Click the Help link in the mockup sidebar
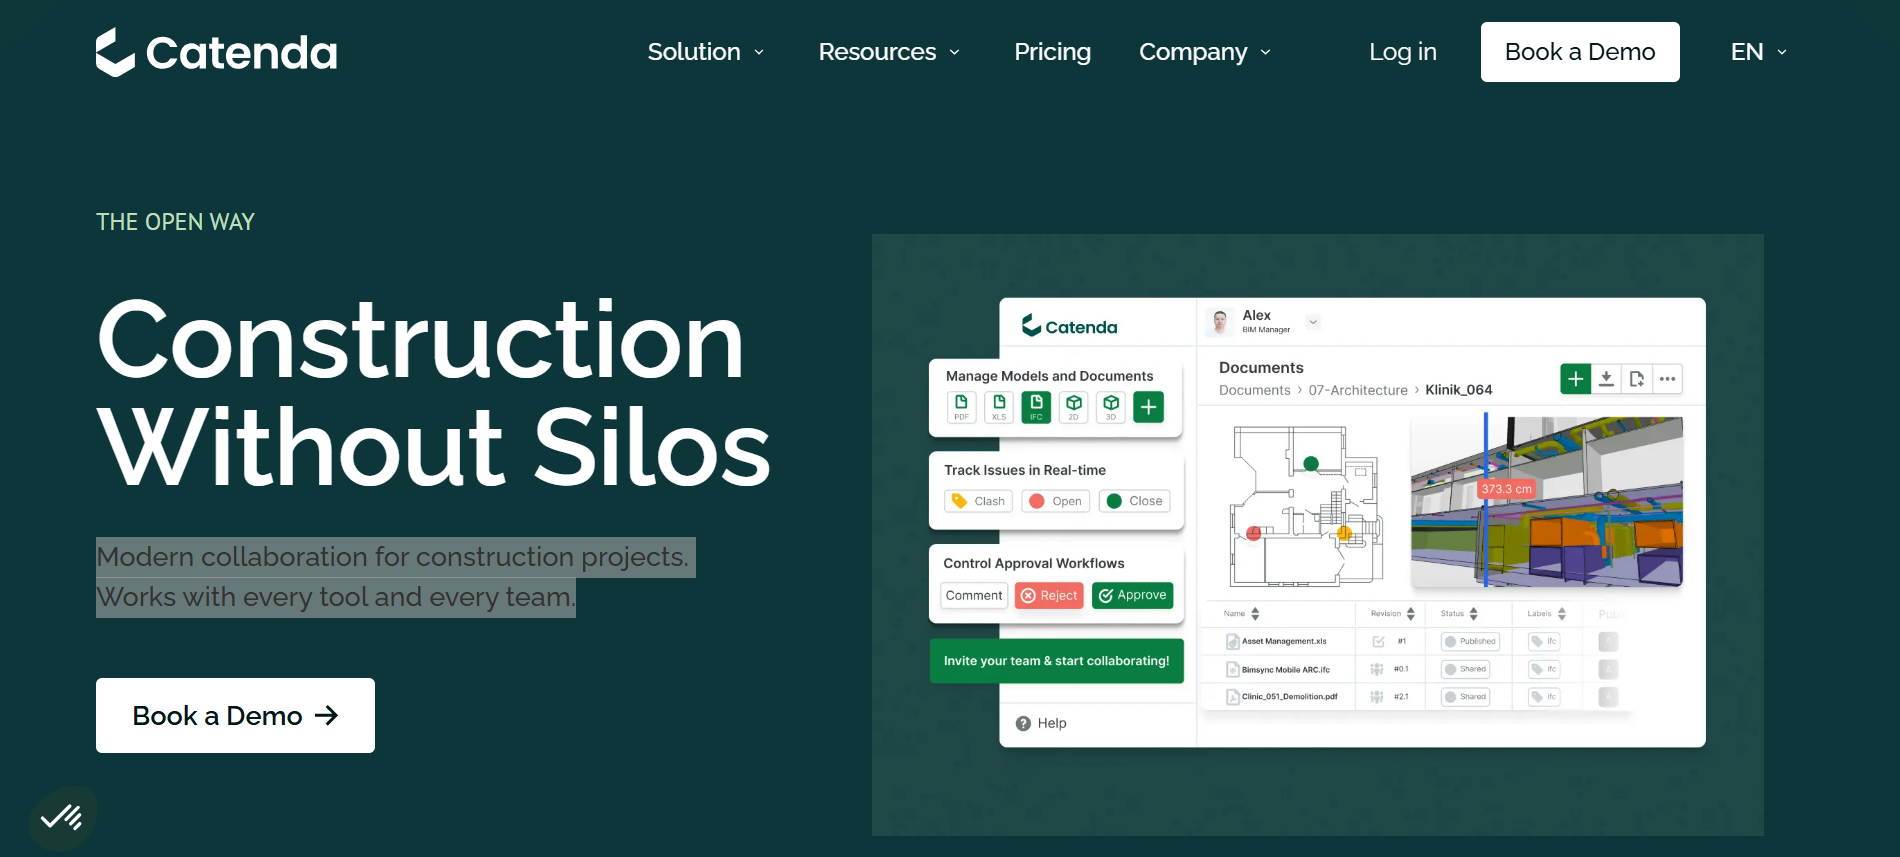This screenshot has height=857, width=1900. 1052,724
